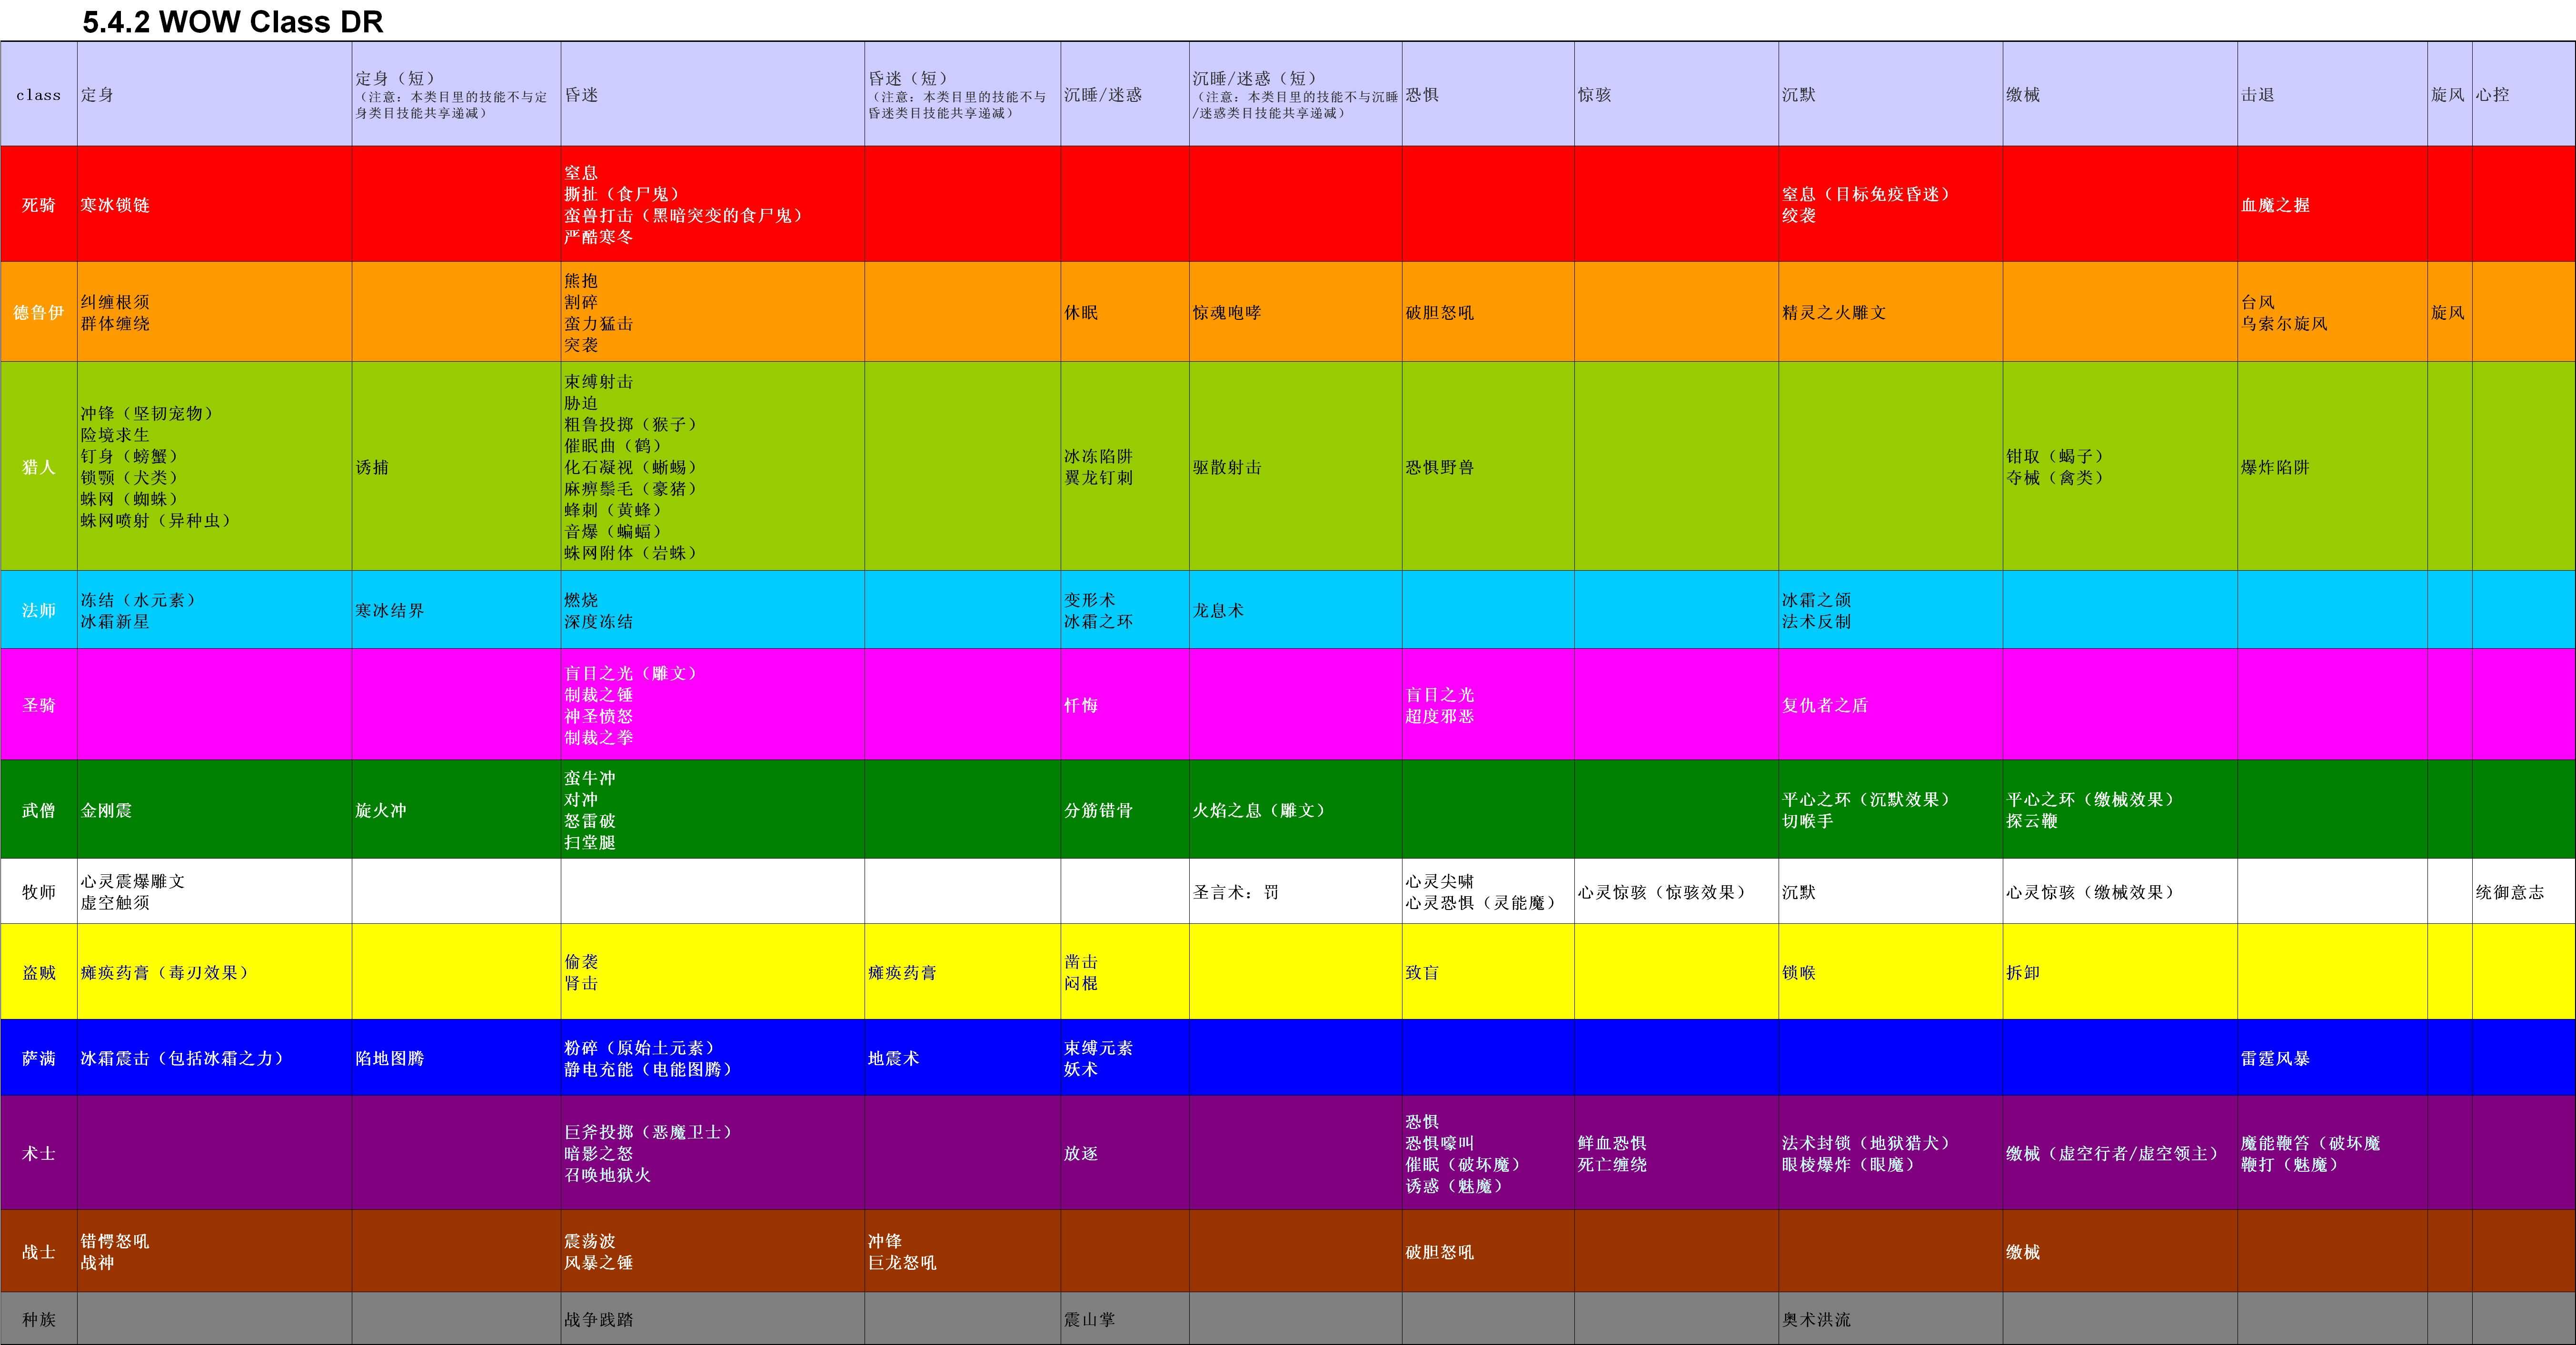Select the "牧师" row label
This screenshot has height=1345, width=2576.
pos(39,891)
